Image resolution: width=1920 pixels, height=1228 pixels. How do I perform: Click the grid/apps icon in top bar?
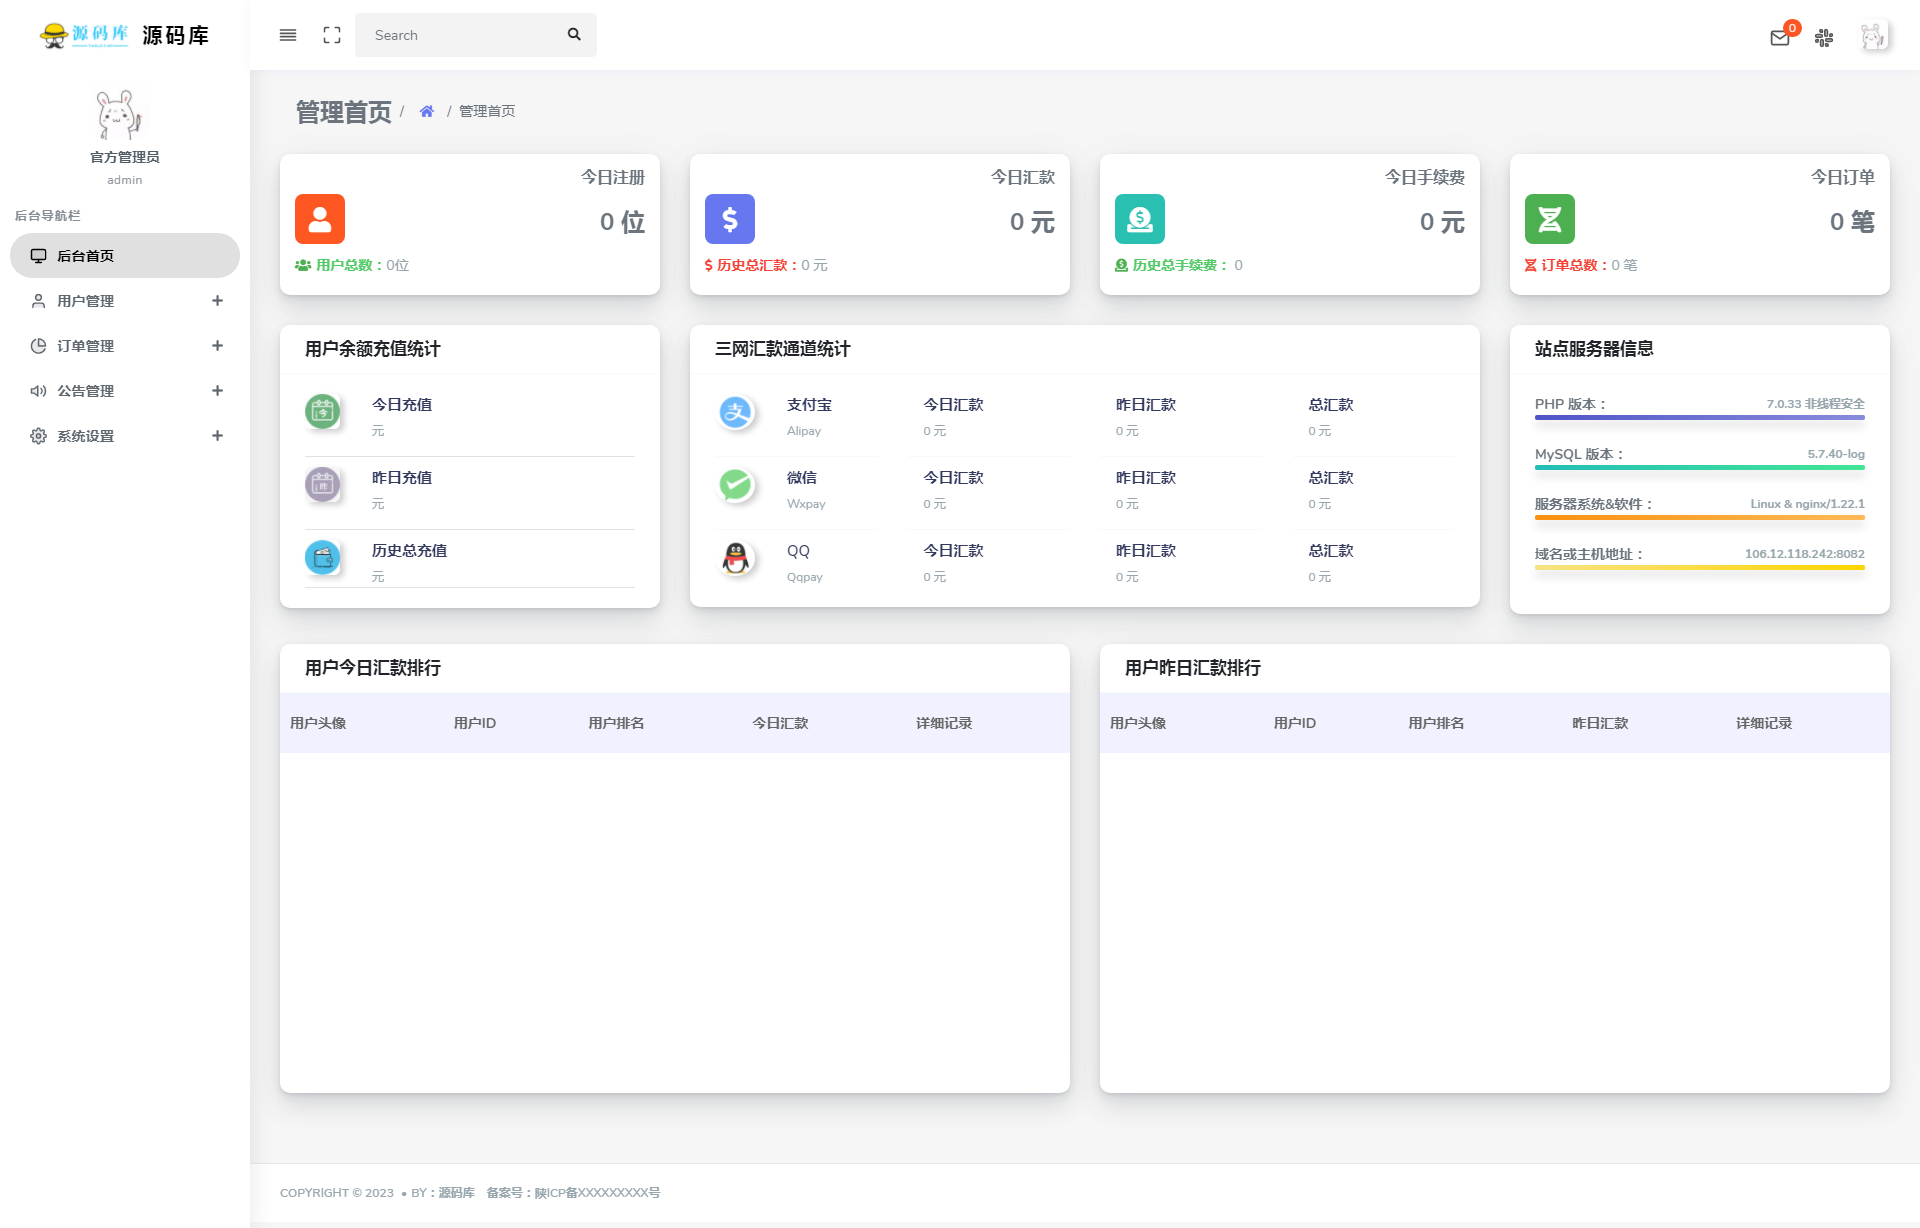1824,38
